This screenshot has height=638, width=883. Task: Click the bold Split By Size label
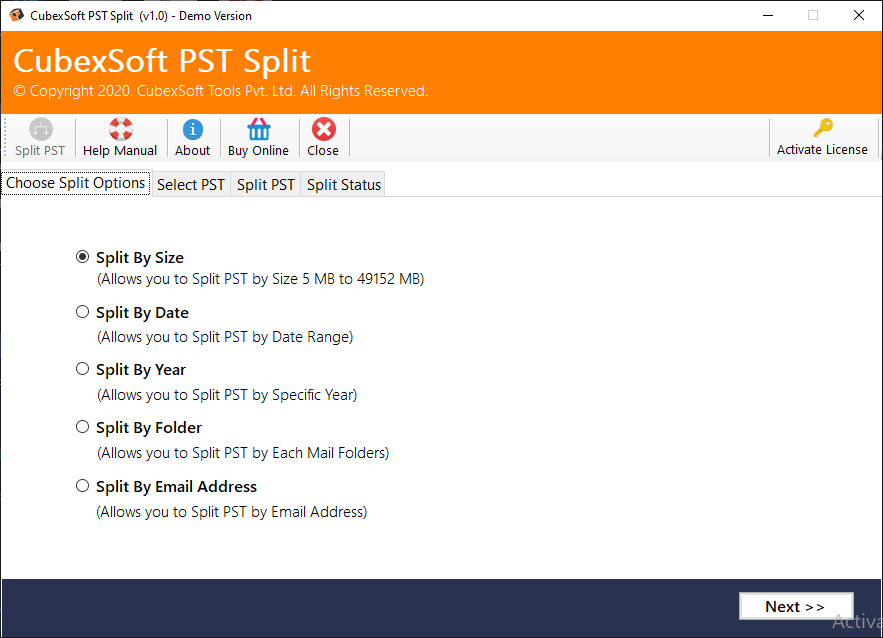(139, 257)
